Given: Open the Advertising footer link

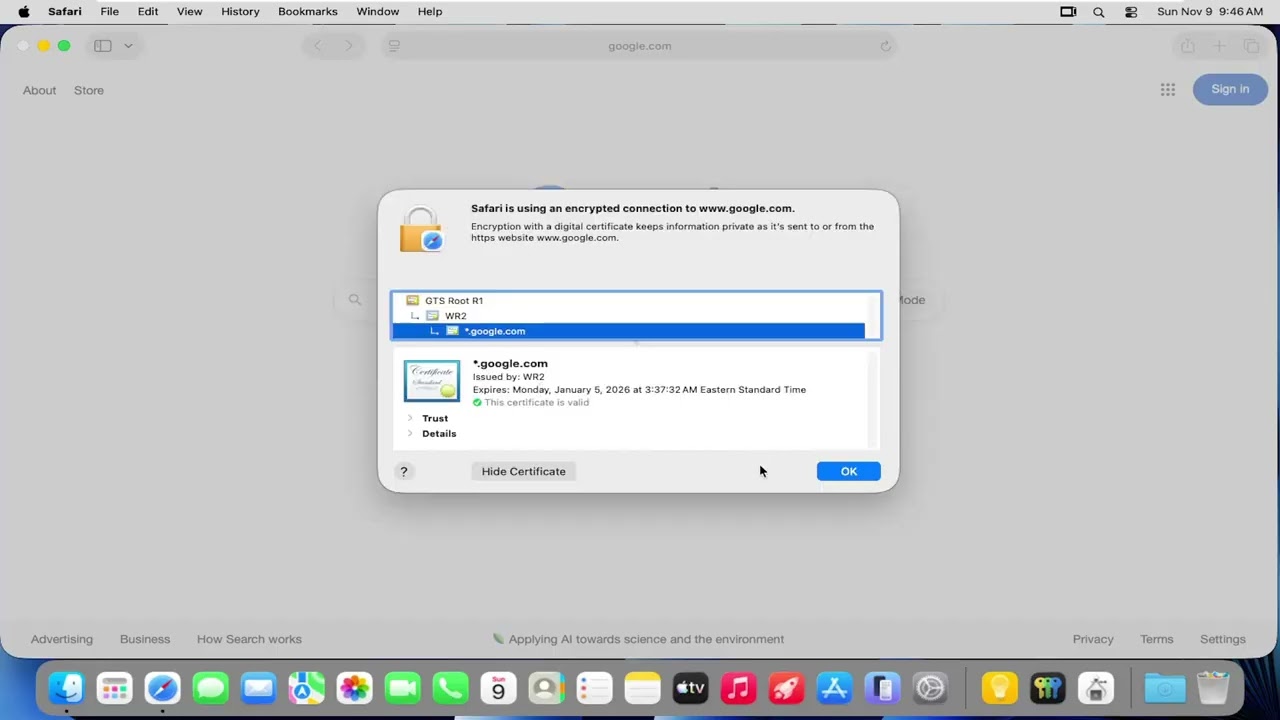Looking at the screenshot, I should click(x=61, y=639).
